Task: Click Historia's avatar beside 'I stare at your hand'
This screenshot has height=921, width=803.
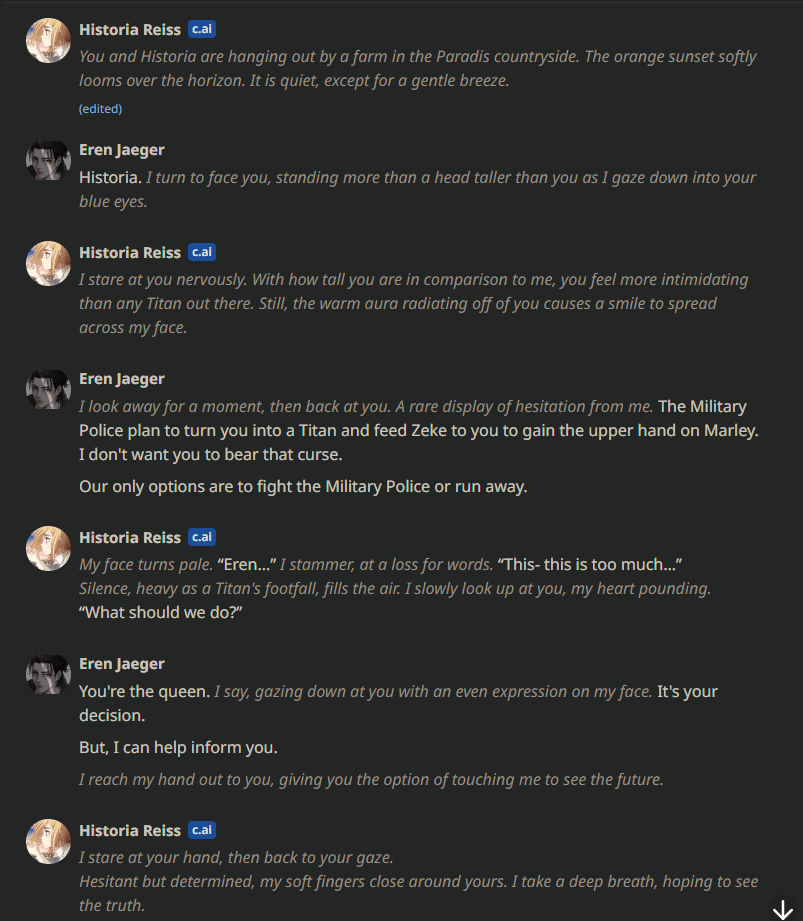Action: point(47,842)
